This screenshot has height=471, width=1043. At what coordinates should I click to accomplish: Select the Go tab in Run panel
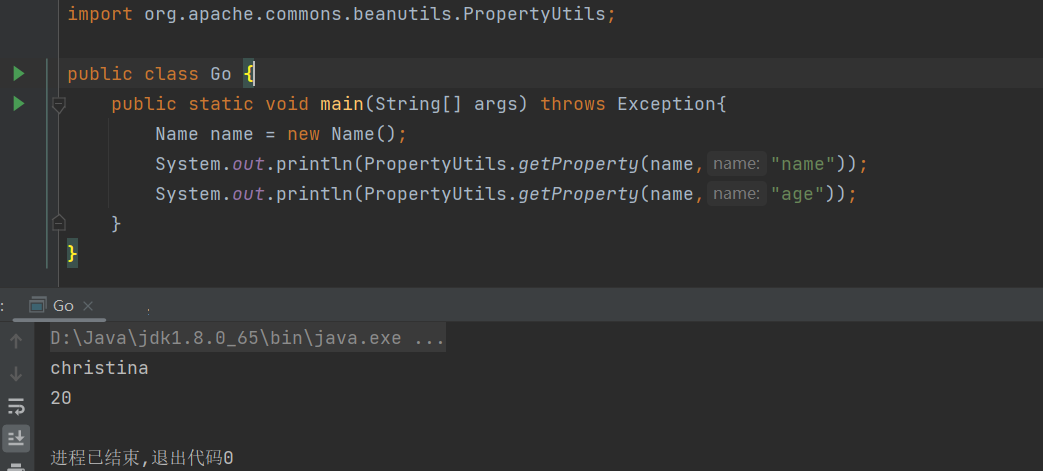[63, 305]
